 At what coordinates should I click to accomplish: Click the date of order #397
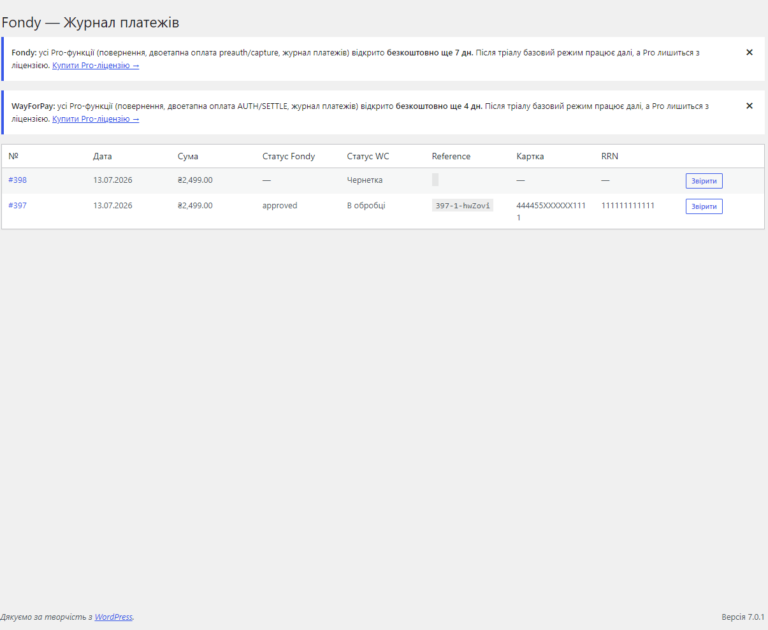tap(113, 205)
